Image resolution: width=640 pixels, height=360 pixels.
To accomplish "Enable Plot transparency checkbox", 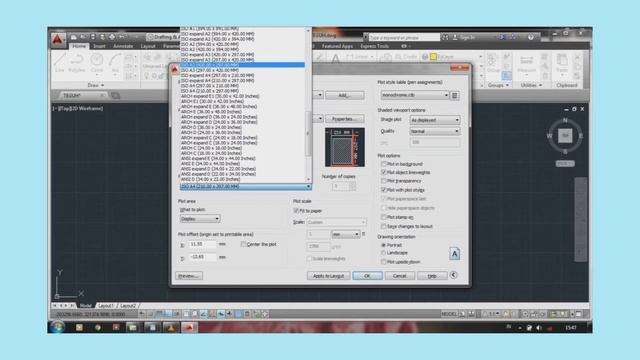I will coord(384,181).
